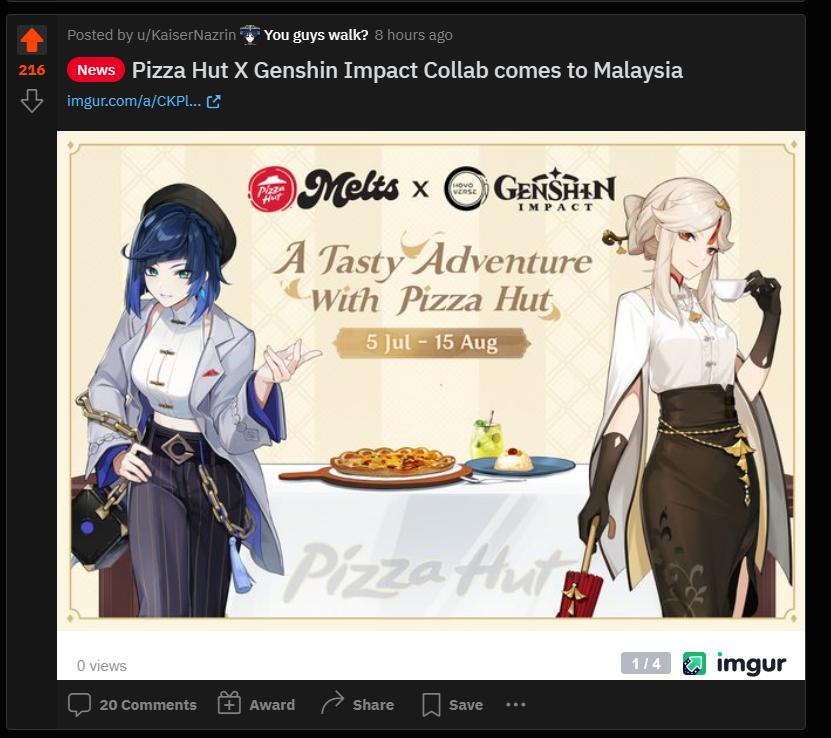Screen dimensions: 831x738
Task: Click the imgur wordmark text
Action: tap(751, 663)
